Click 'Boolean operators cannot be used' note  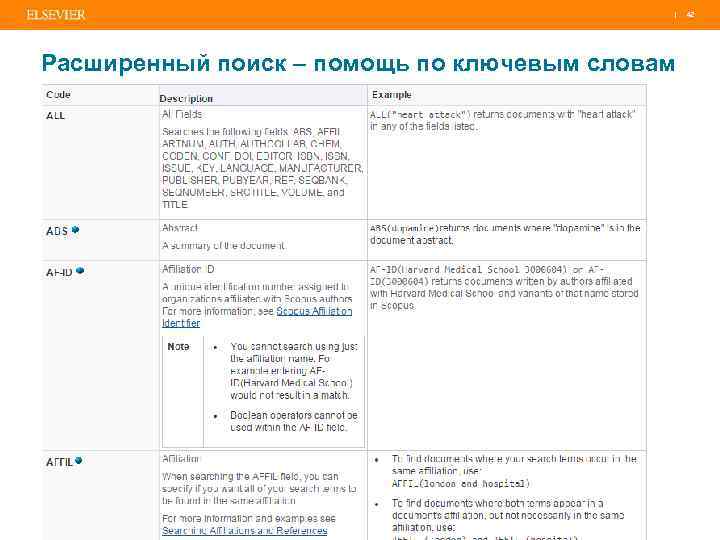point(294,421)
